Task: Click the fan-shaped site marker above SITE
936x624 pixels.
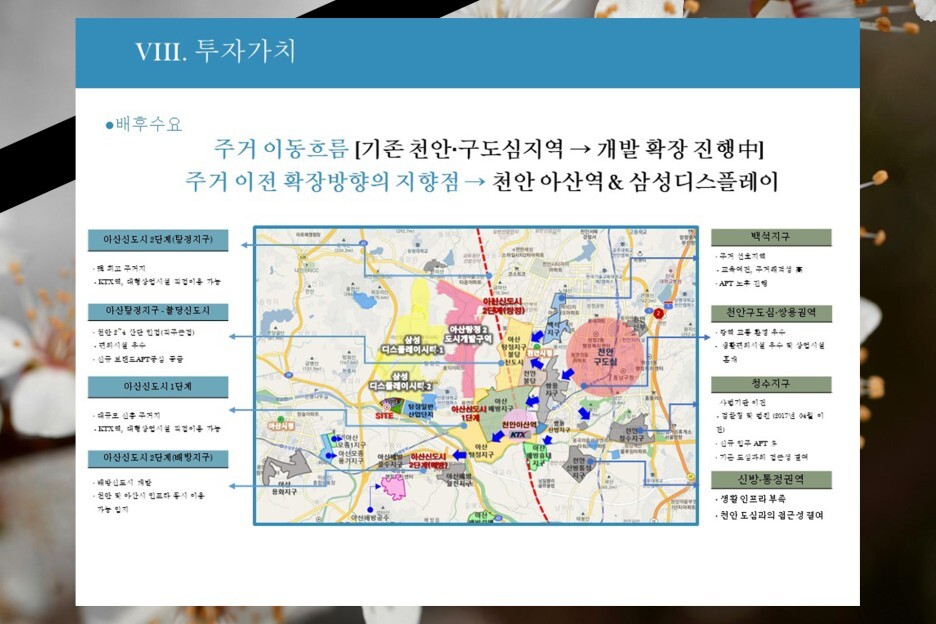Action: (x=391, y=404)
